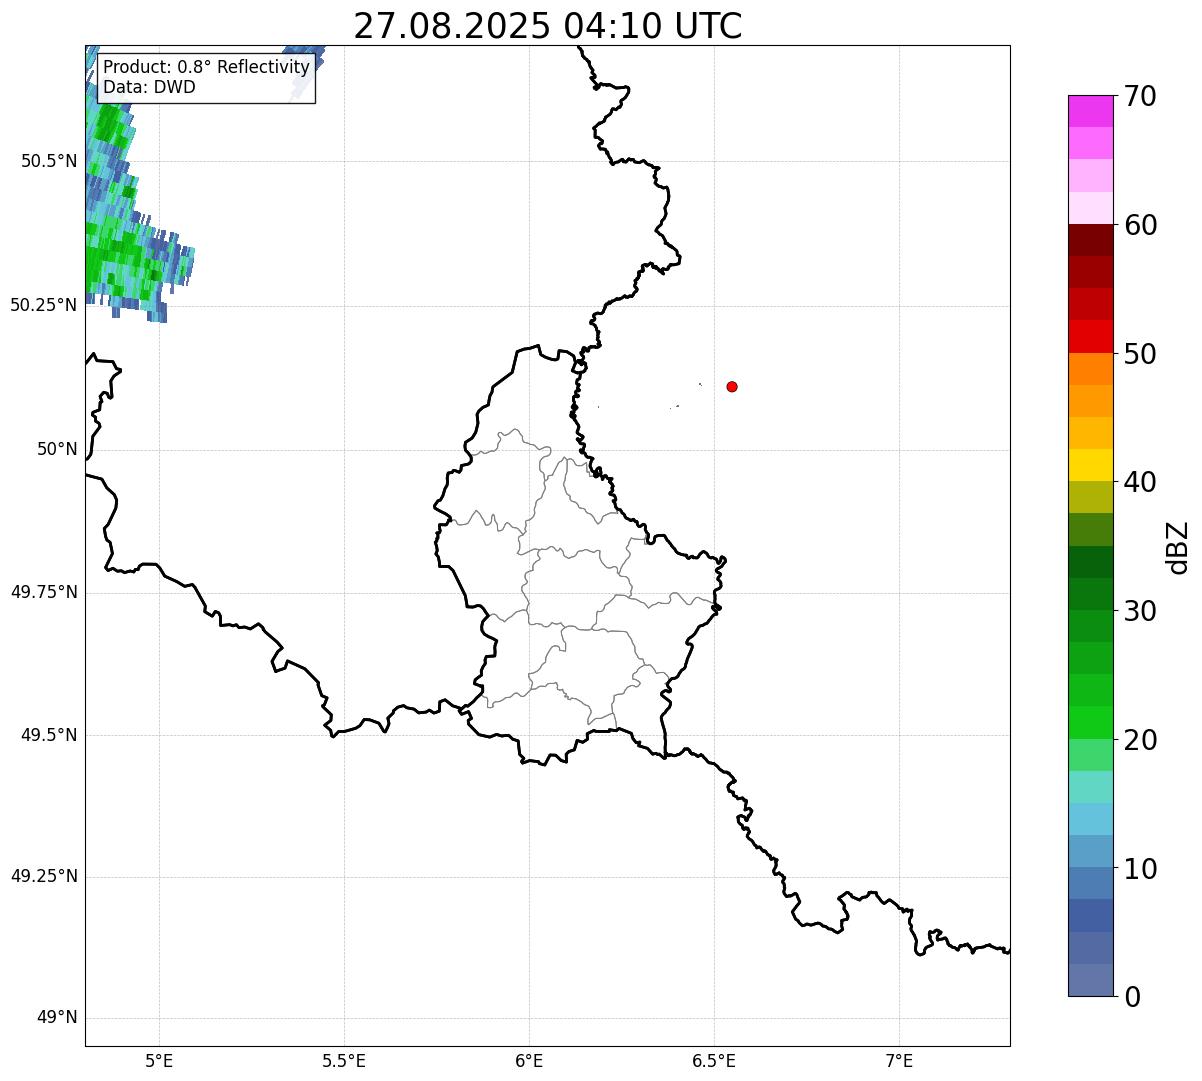Click the colorbar tick label 30
This screenshot has height=1081, width=1202.
click(1140, 611)
